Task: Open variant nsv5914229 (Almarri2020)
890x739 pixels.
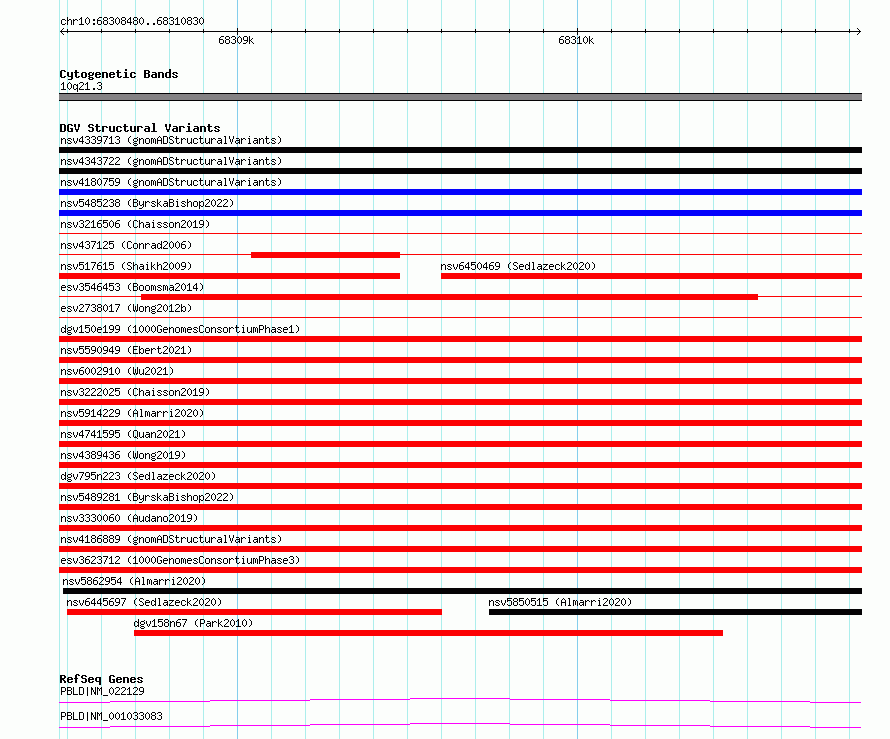Action: tap(132, 413)
